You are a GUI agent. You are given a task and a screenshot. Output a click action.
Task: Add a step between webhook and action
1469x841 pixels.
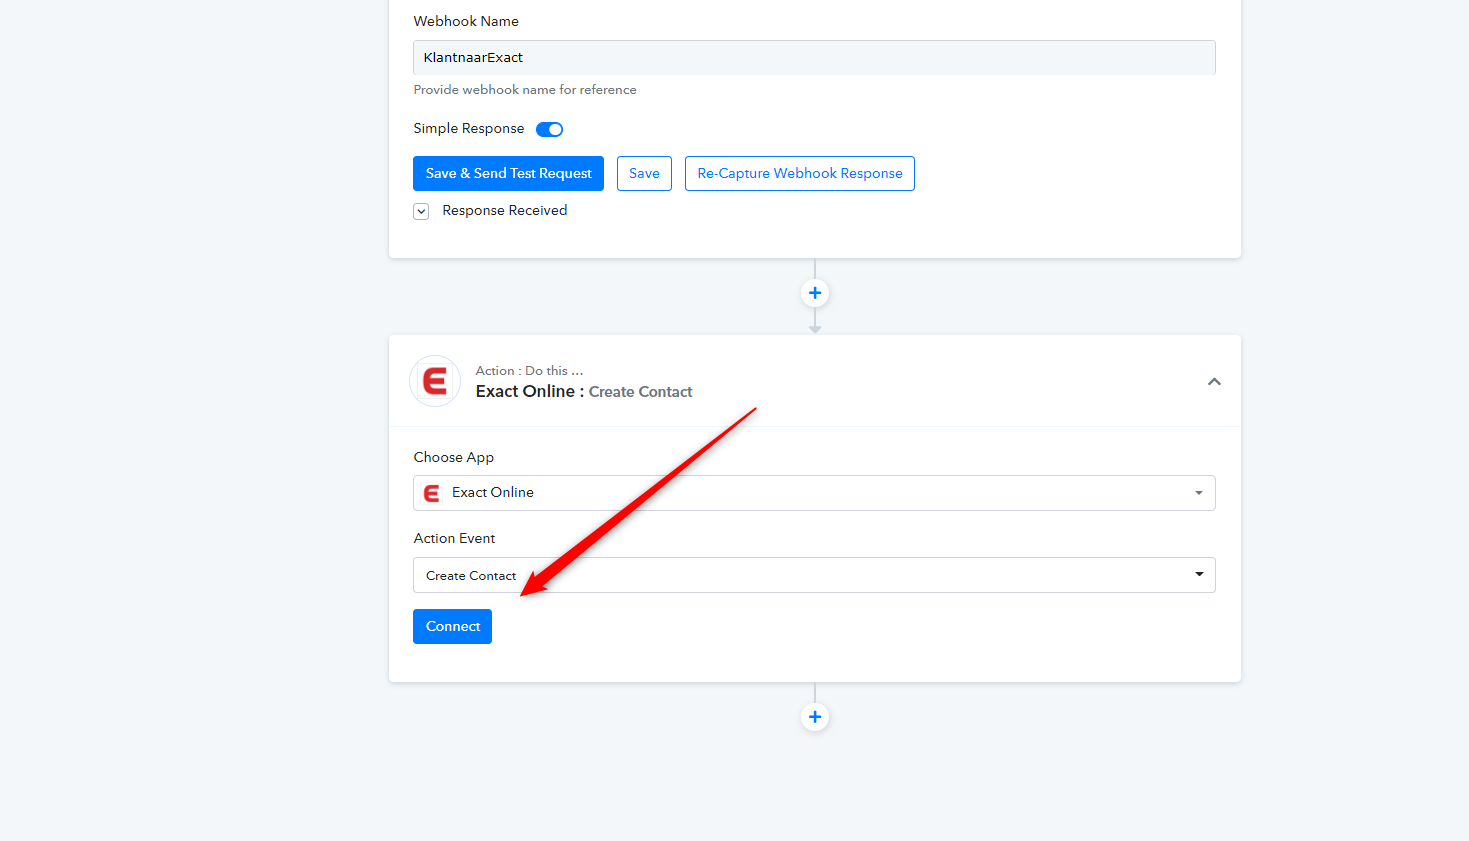[x=815, y=293]
